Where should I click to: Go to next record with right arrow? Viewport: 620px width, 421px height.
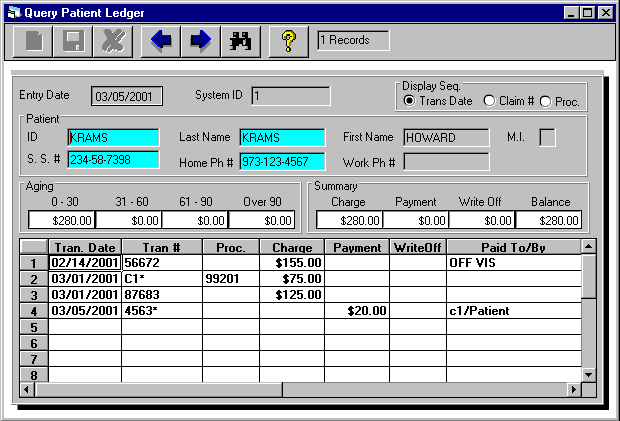pos(201,42)
